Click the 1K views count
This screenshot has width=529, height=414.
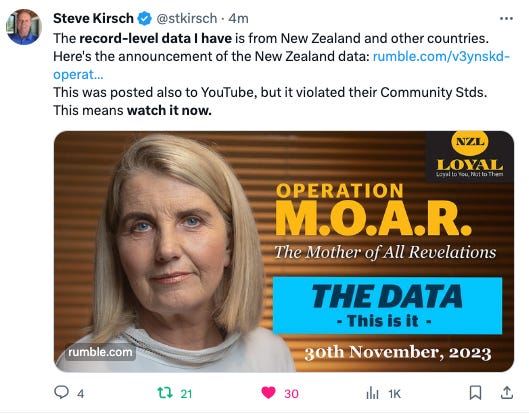pos(394,394)
